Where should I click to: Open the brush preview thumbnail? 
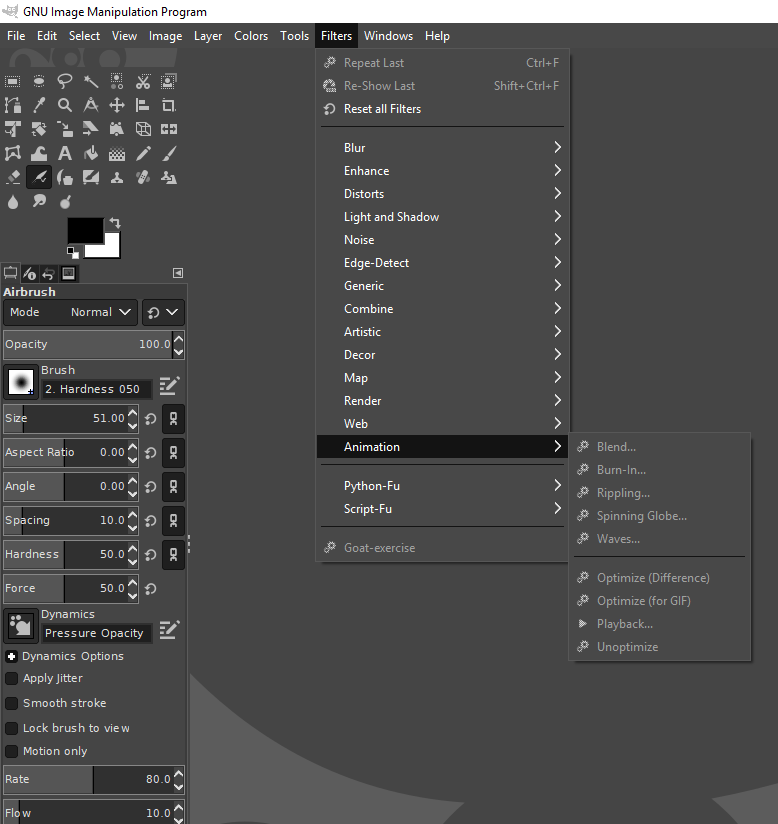[x=21, y=382]
